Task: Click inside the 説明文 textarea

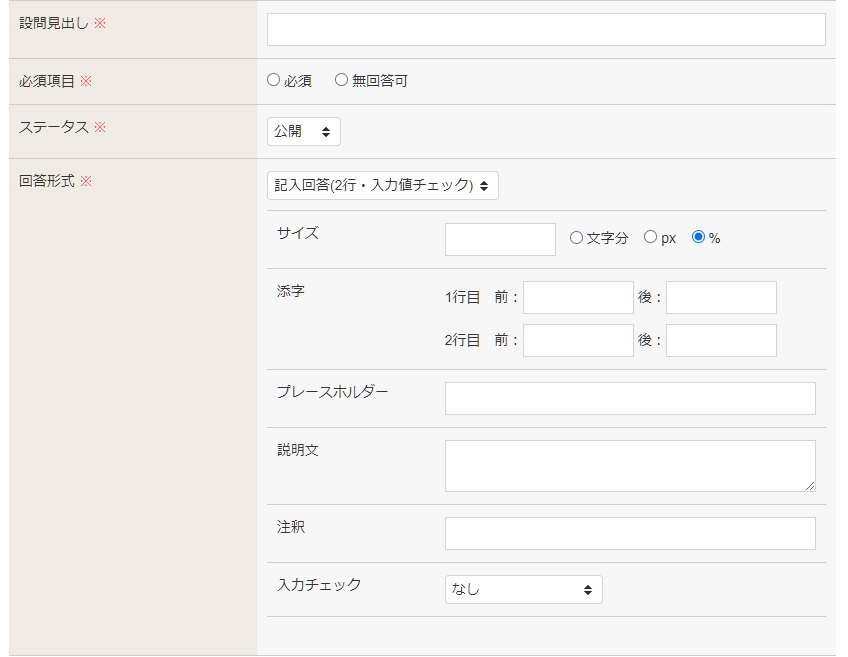Action: [x=630, y=466]
